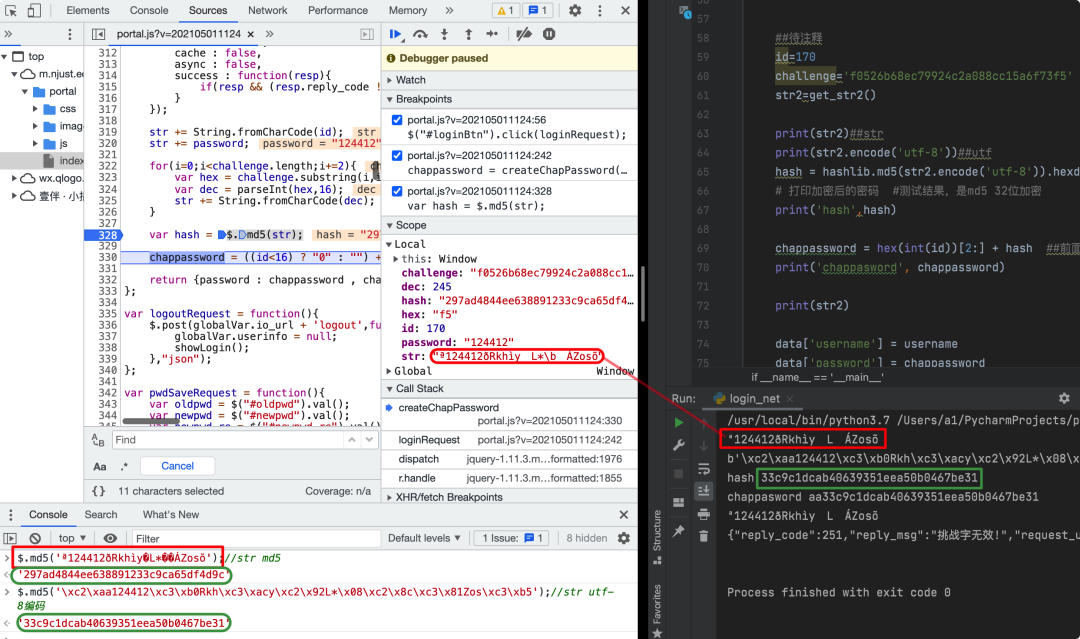The image size is (1080, 639).
Task: Select the inspect element picker icon
Action: pyautogui.click(x=11, y=10)
